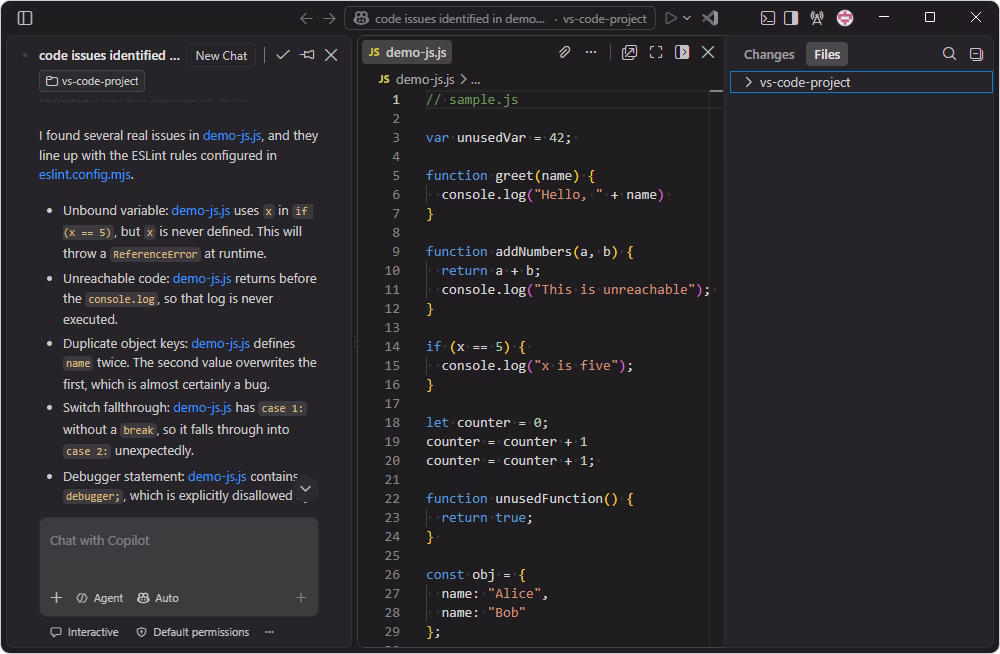Open demo-js.js link in Debugger statement bullet
Viewport: 1000px width, 654px height.
pyautogui.click(x=217, y=476)
